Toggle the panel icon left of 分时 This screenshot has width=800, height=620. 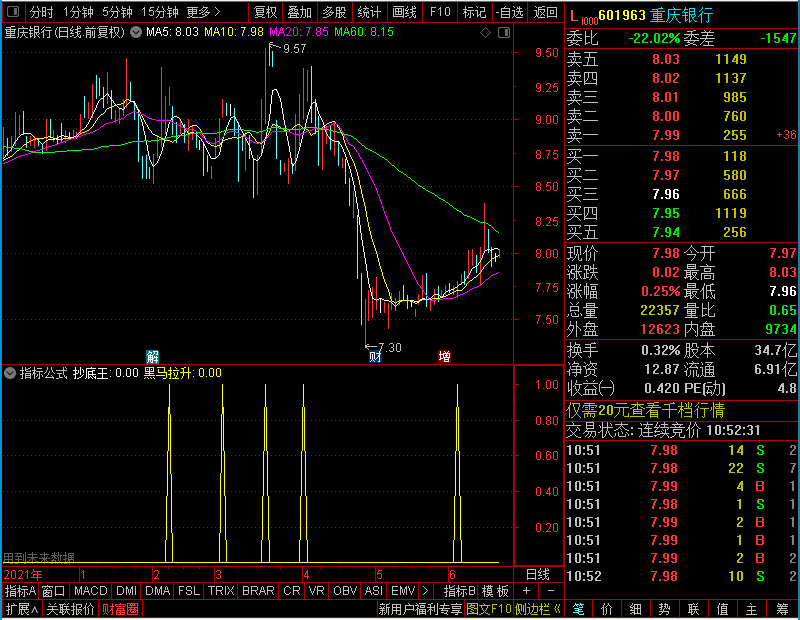click(13, 11)
